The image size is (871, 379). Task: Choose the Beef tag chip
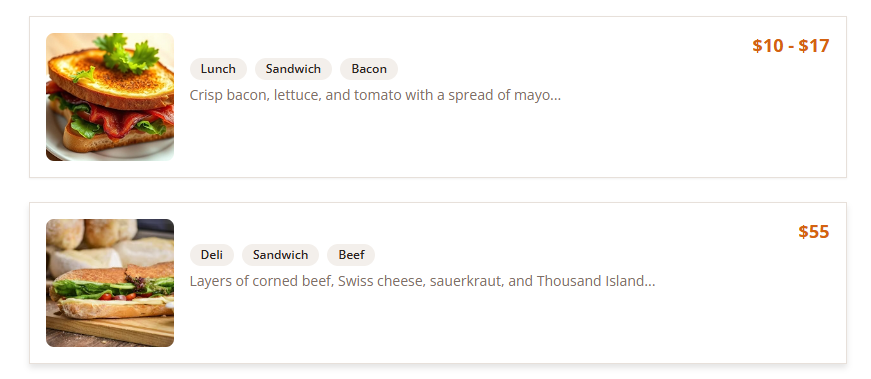pos(351,255)
